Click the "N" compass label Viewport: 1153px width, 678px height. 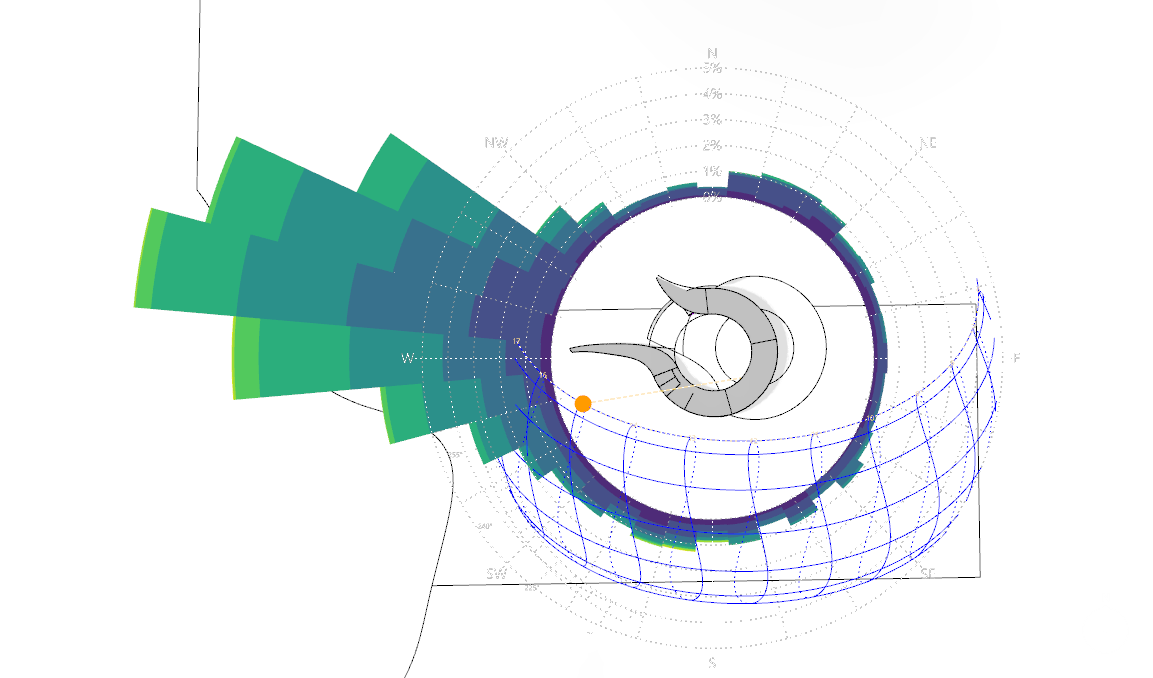pyautogui.click(x=712, y=54)
